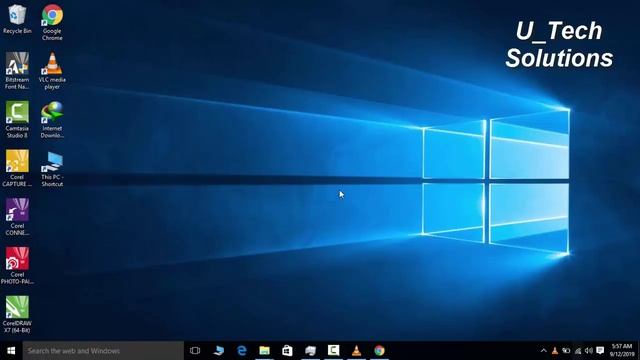Select the CorelDRAW X7 (64-Bit) shortcut
640x360 pixels.
coord(17,314)
